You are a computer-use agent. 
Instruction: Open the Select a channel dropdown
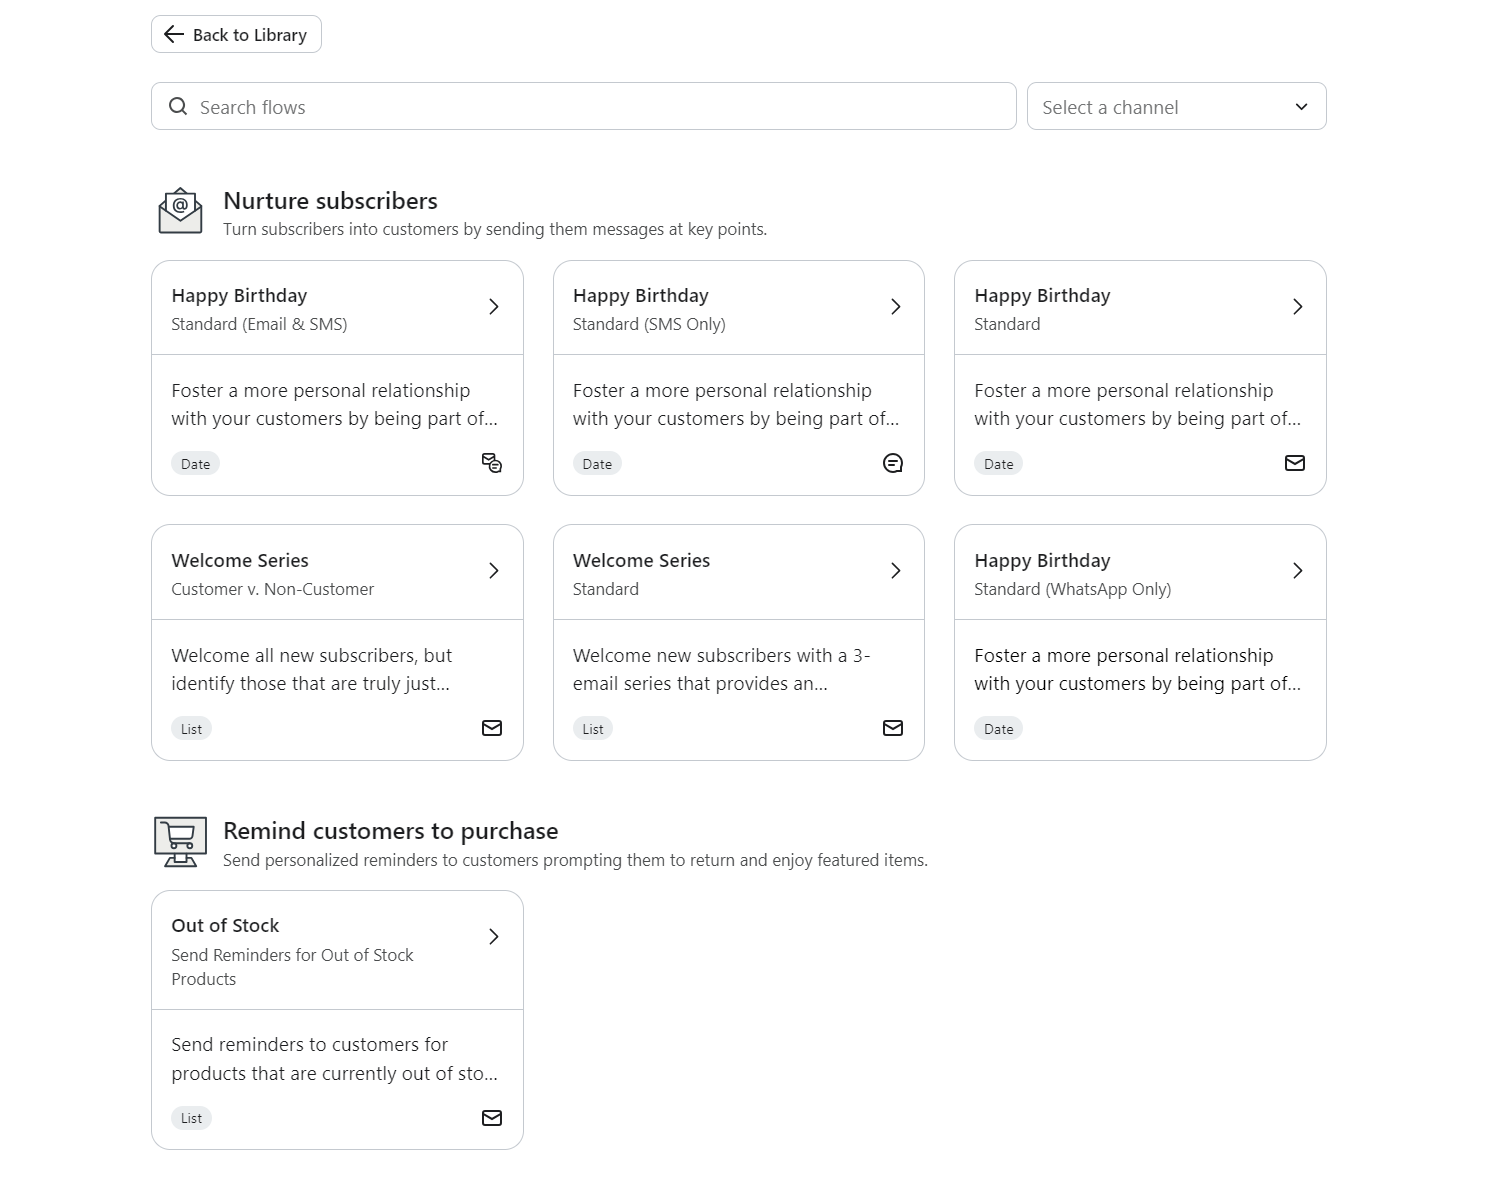point(1176,106)
